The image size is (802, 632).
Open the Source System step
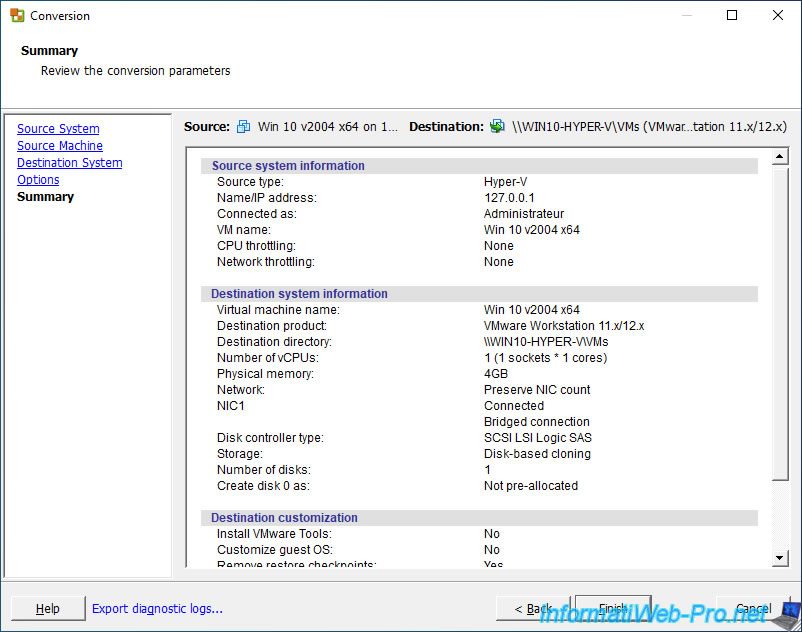point(58,128)
